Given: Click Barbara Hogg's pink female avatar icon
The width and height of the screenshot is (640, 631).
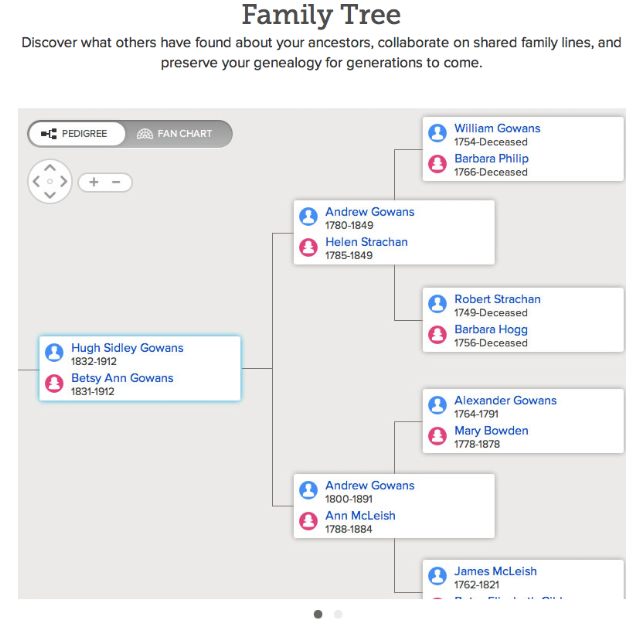Looking at the screenshot, I should click(437, 334).
